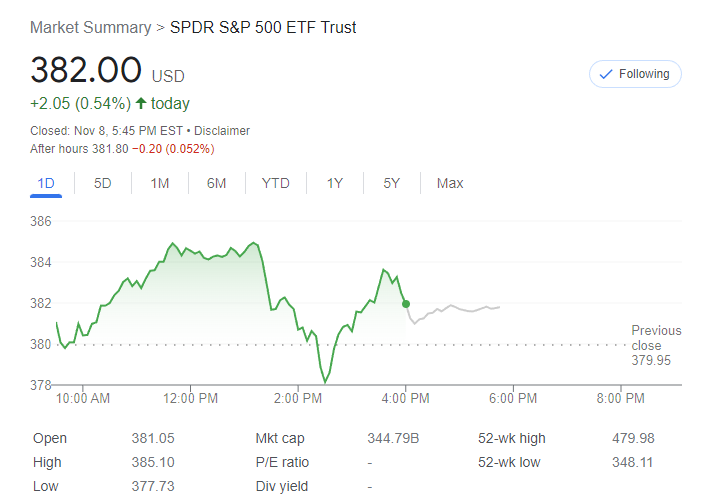
Task: Toggle the Following button
Action: 636,74
